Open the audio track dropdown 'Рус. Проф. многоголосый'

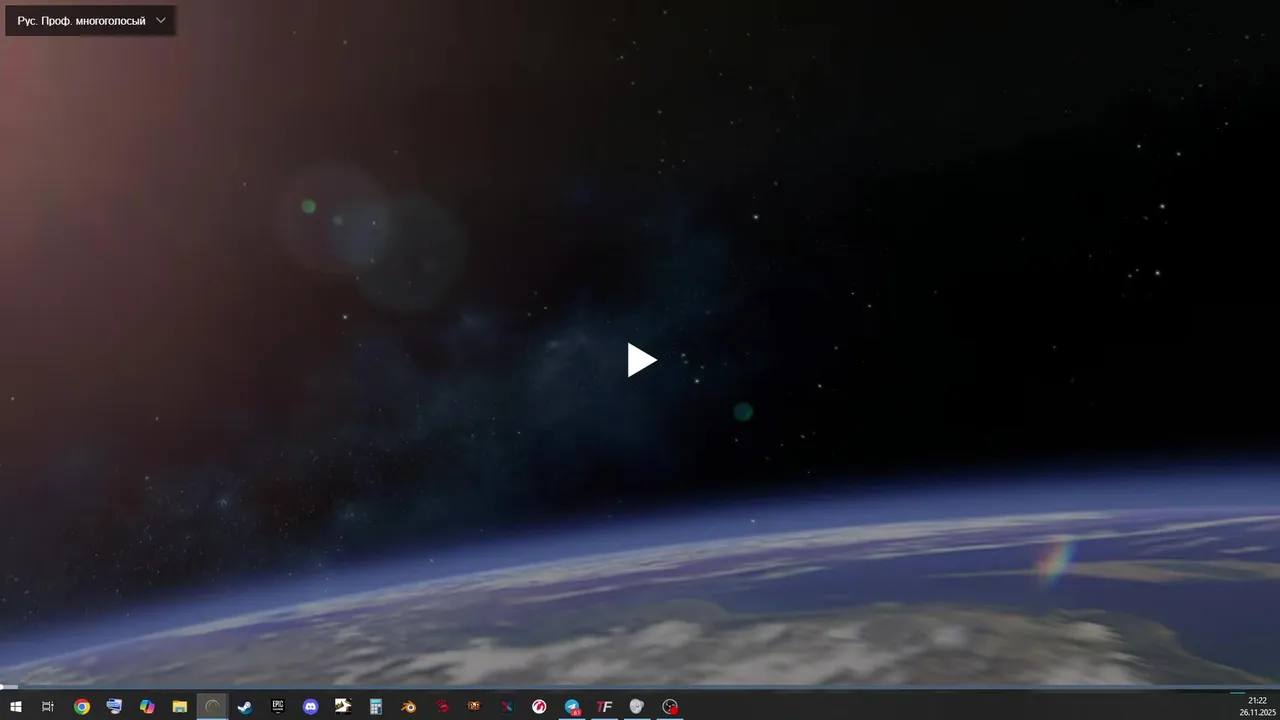coord(91,21)
